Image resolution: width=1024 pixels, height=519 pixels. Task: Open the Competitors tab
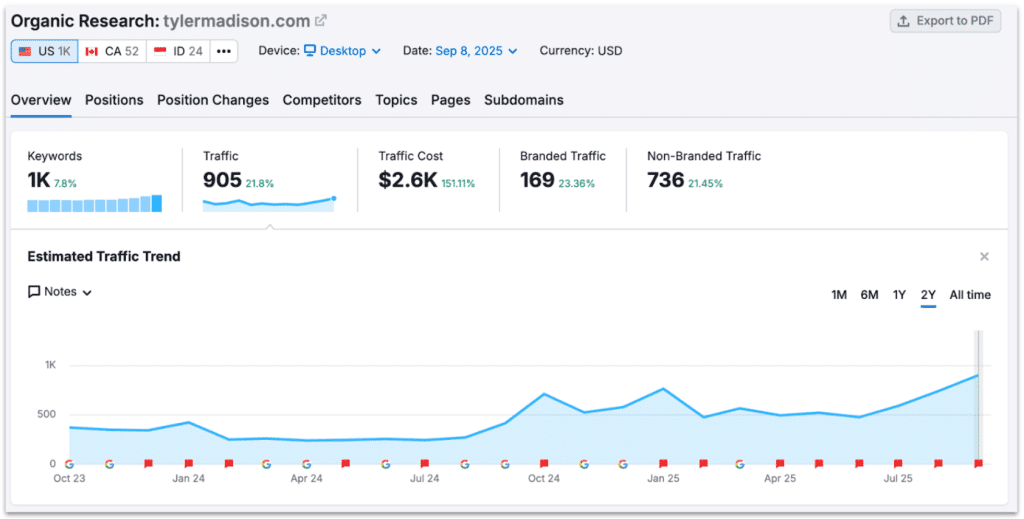322,100
